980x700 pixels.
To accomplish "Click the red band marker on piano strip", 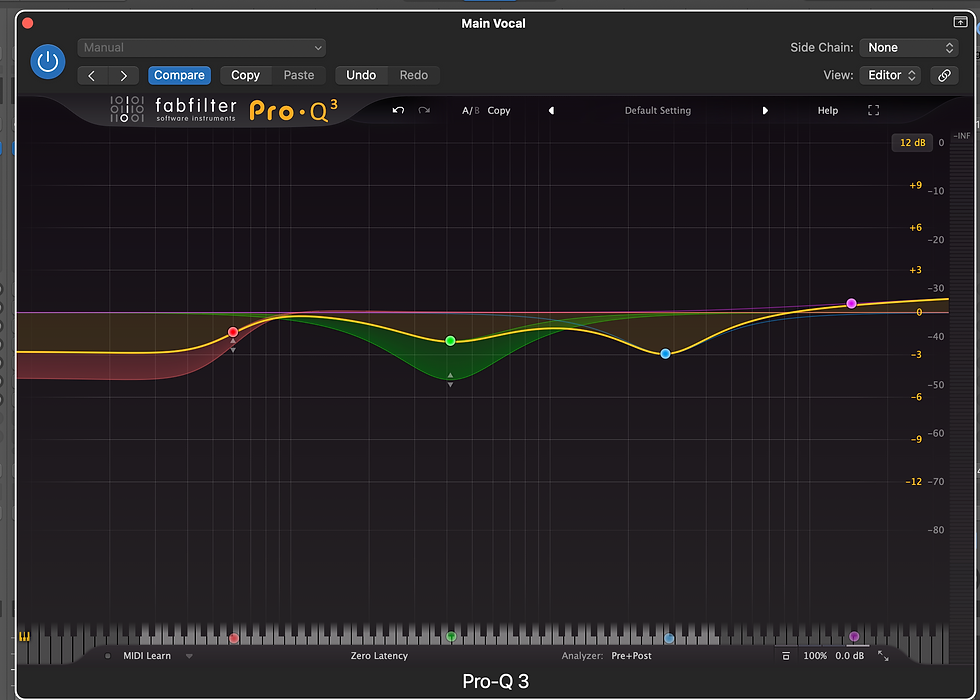I will pyautogui.click(x=234, y=638).
